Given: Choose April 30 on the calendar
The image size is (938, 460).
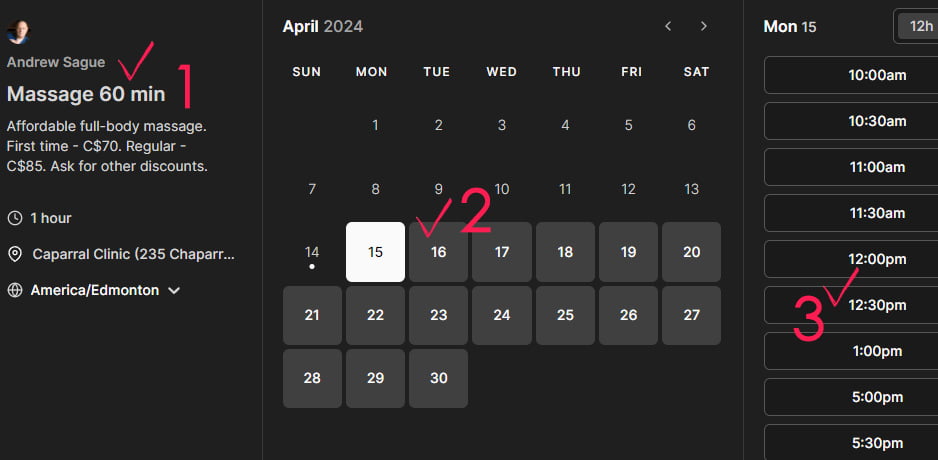Looking at the screenshot, I should pyautogui.click(x=438, y=378).
